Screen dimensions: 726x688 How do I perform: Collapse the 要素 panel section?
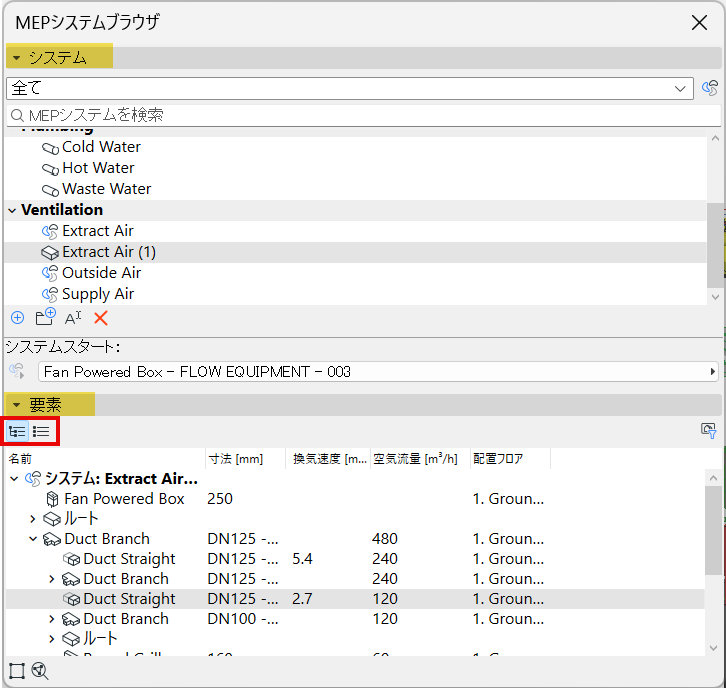point(17,405)
